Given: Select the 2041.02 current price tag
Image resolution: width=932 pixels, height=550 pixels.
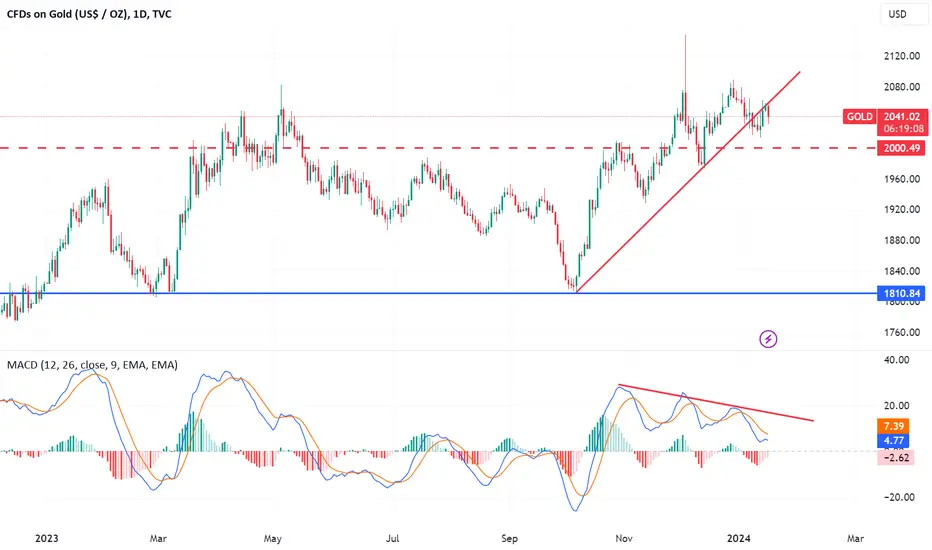Looking at the screenshot, I should 902,117.
